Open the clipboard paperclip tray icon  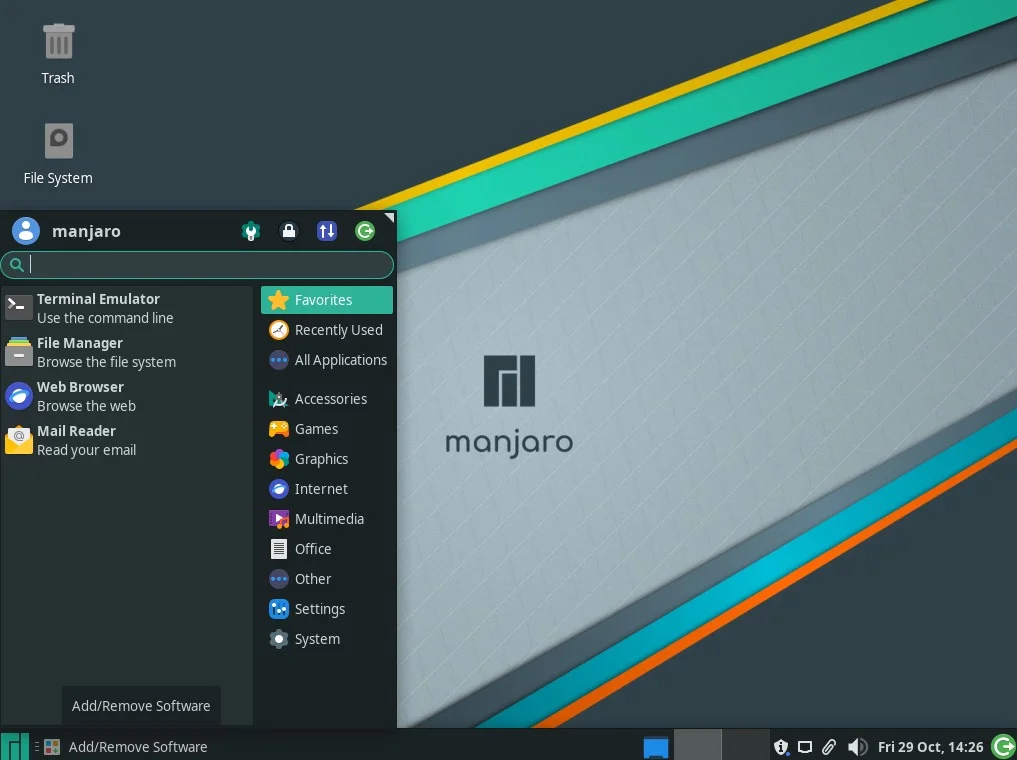click(x=829, y=747)
